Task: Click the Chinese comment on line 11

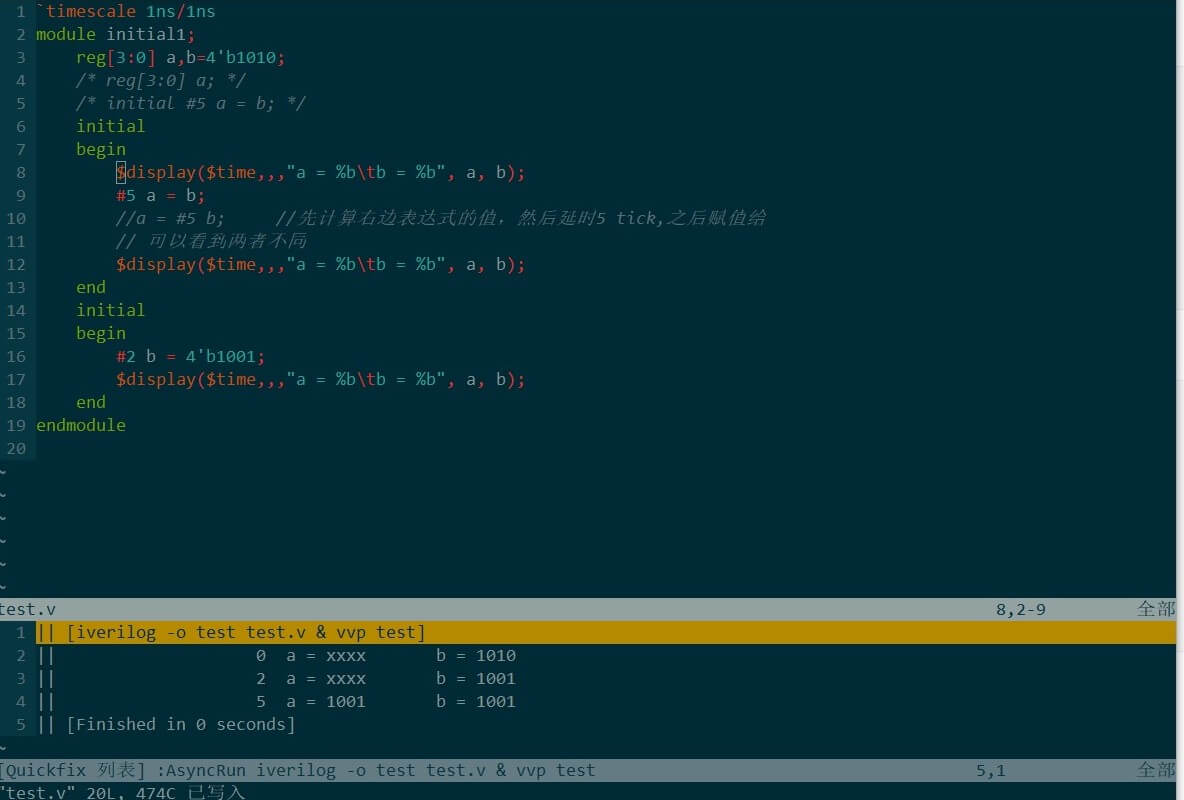Action: [211, 241]
